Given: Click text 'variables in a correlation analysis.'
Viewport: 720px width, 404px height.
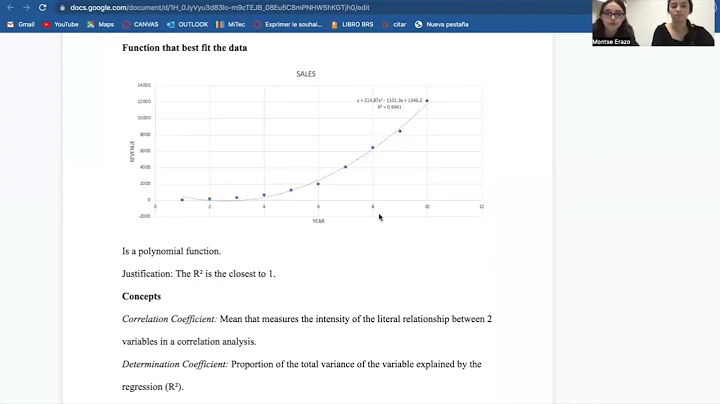Looking at the screenshot, I should 189,342.
